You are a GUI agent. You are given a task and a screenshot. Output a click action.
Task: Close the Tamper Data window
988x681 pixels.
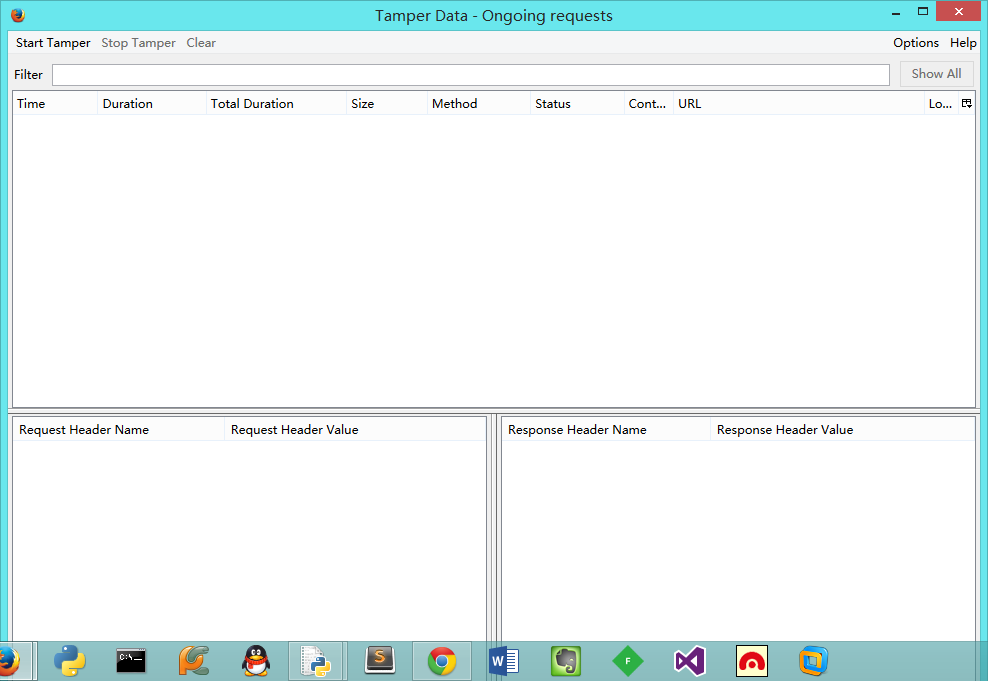pyautogui.click(x=958, y=11)
